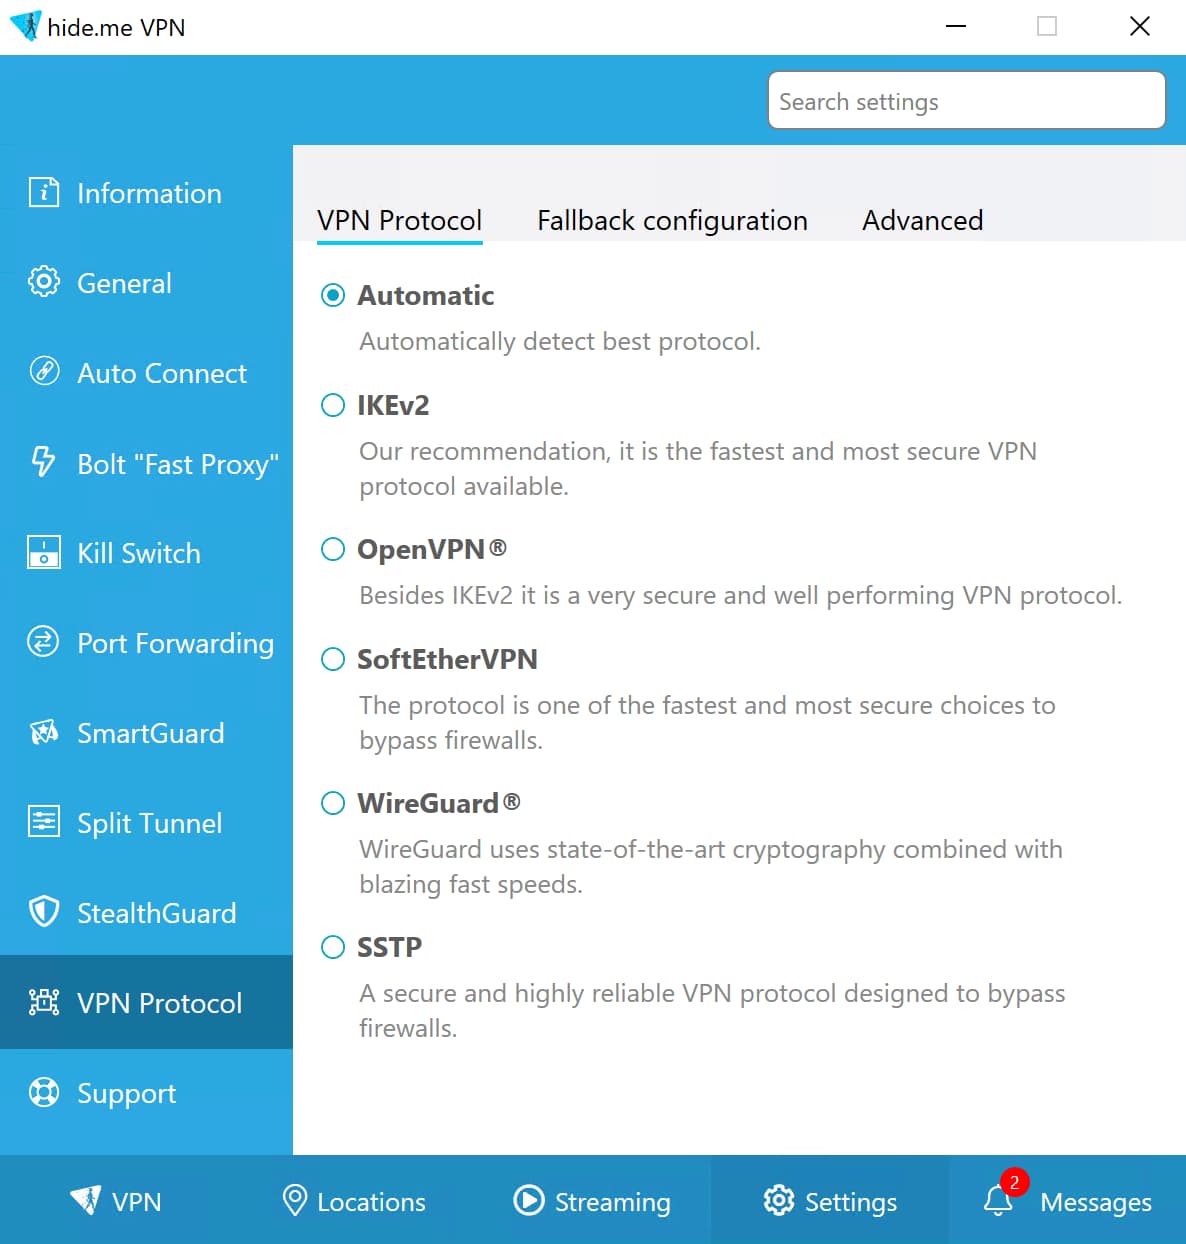Viewport: 1186px width, 1244px height.
Task: Click the Information icon in the sidebar
Action: (44, 192)
